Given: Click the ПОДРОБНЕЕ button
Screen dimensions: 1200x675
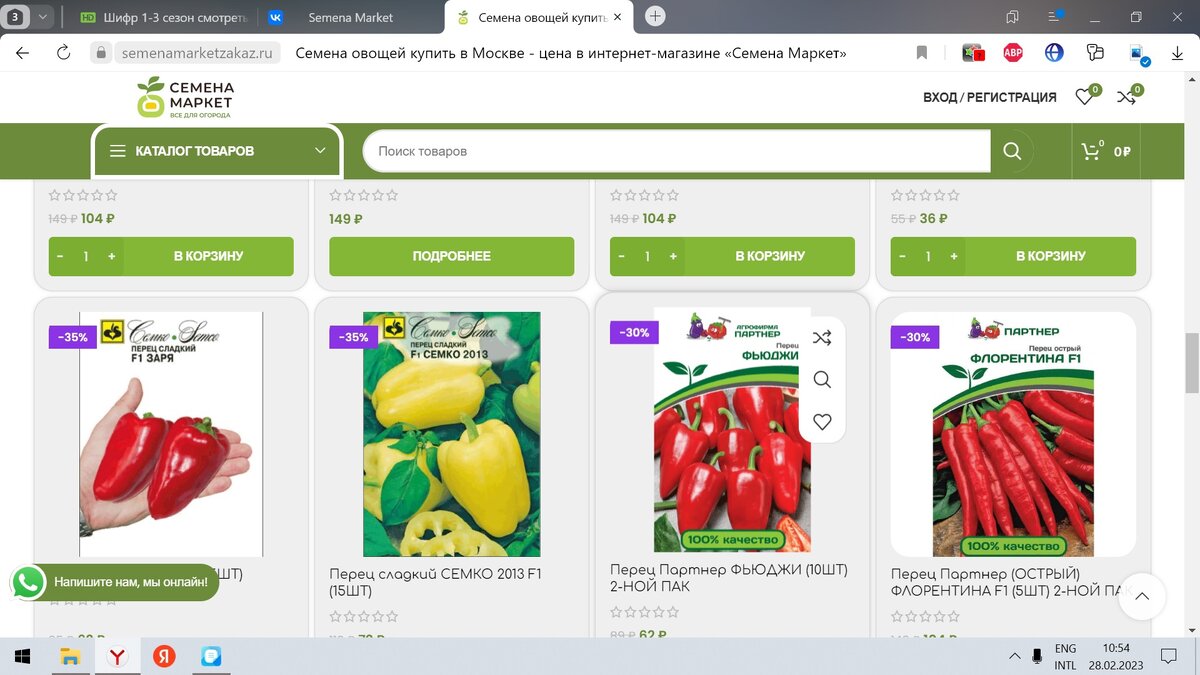Looking at the screenshot, I should 452,257.
